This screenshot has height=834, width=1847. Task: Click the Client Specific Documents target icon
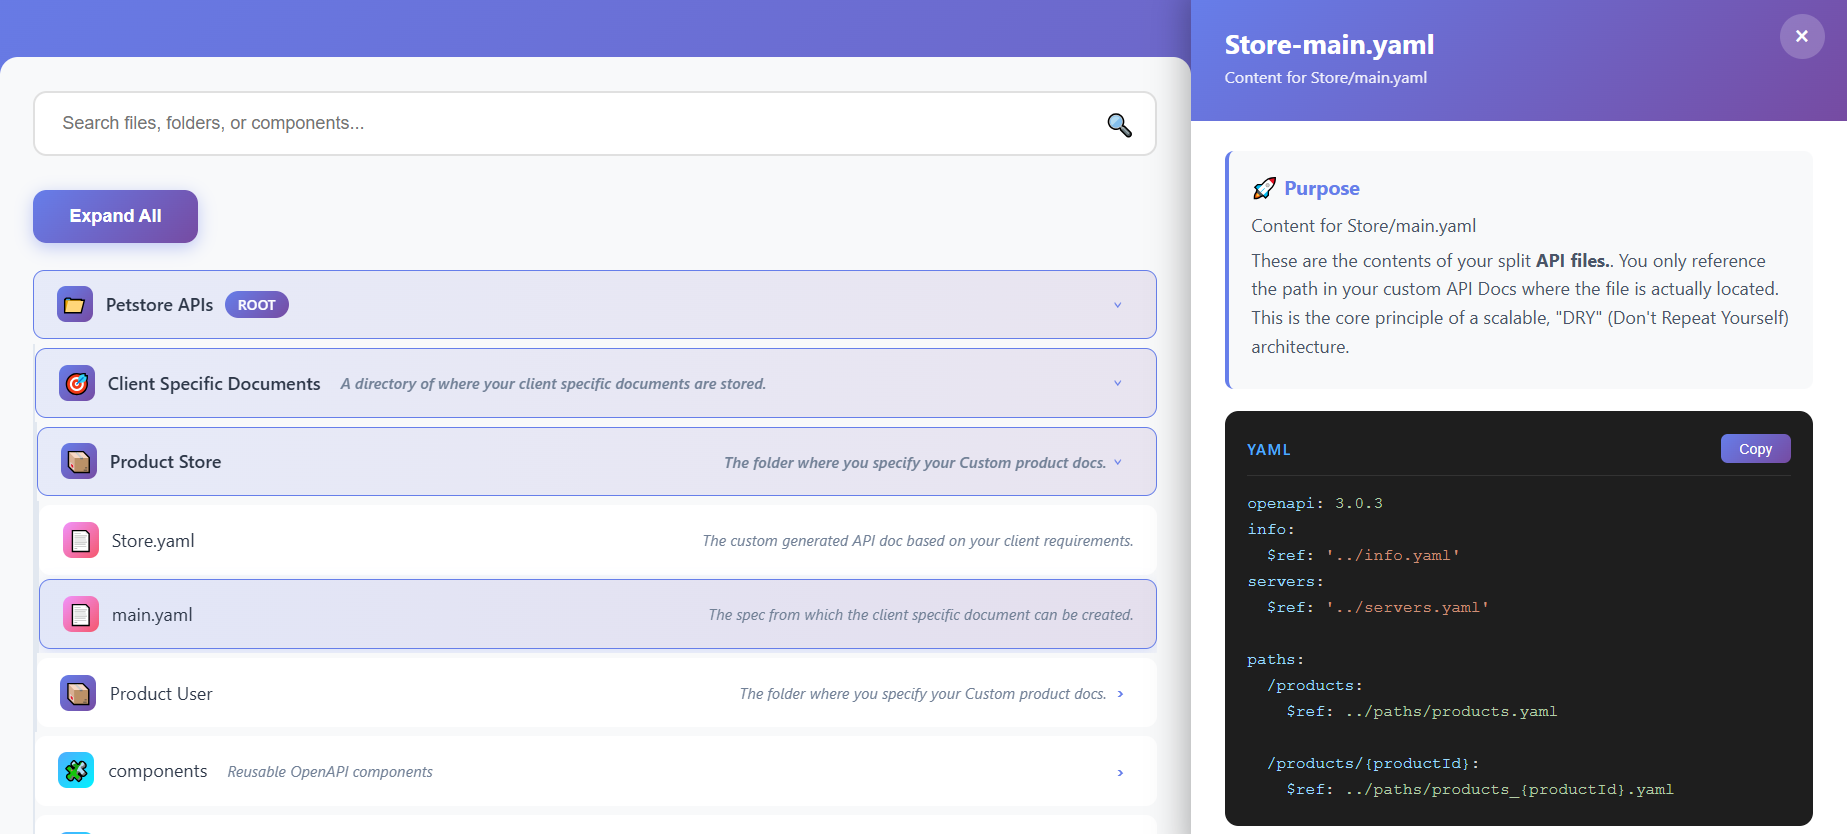coord(77,383)
